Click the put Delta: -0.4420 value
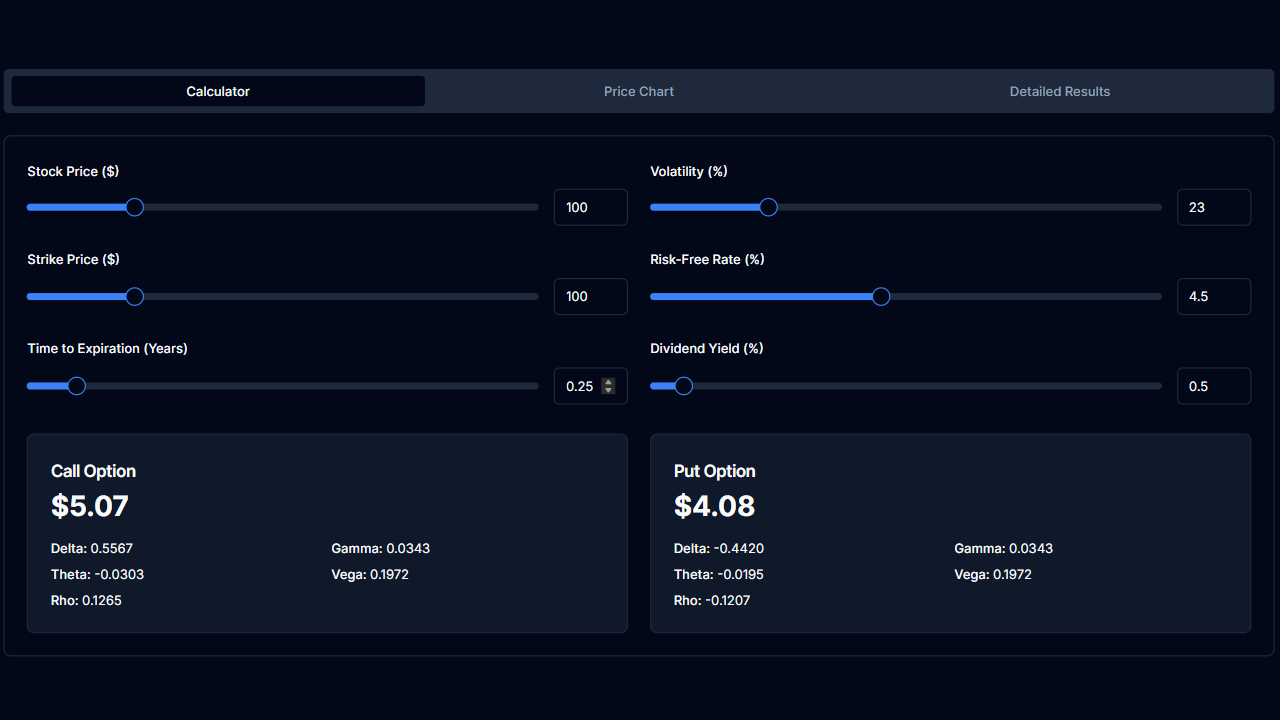The height and width of the screenshot is (720, 1280). pos(719,548)
